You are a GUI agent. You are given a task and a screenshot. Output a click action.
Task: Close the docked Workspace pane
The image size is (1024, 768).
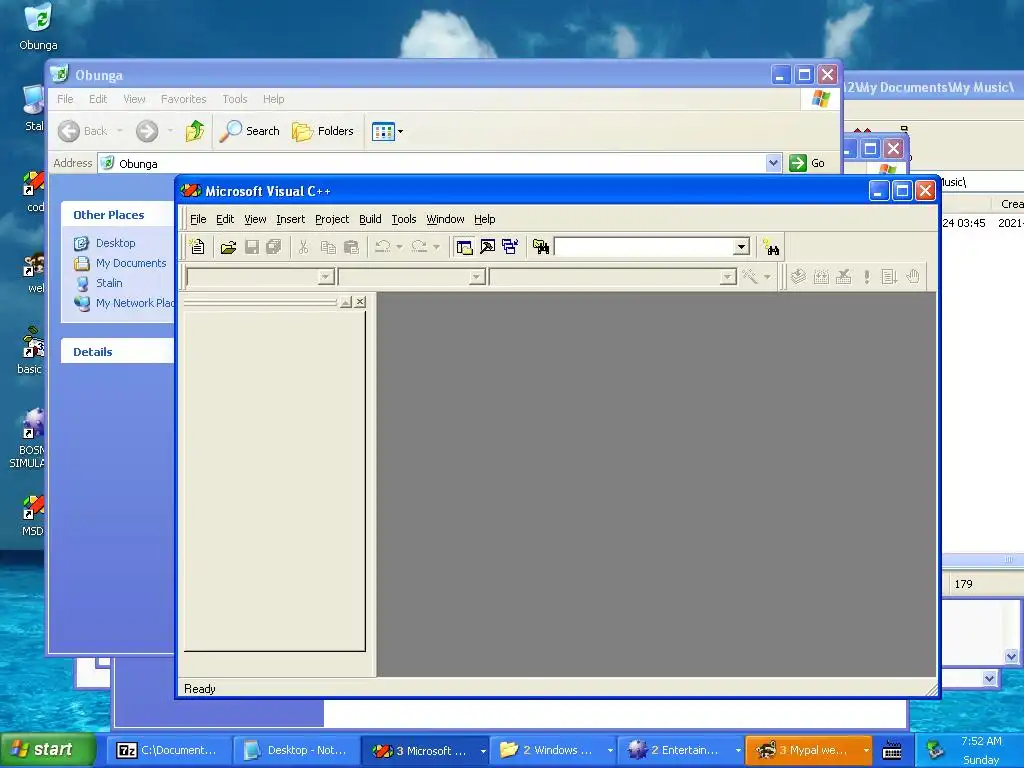coord(360,302)
